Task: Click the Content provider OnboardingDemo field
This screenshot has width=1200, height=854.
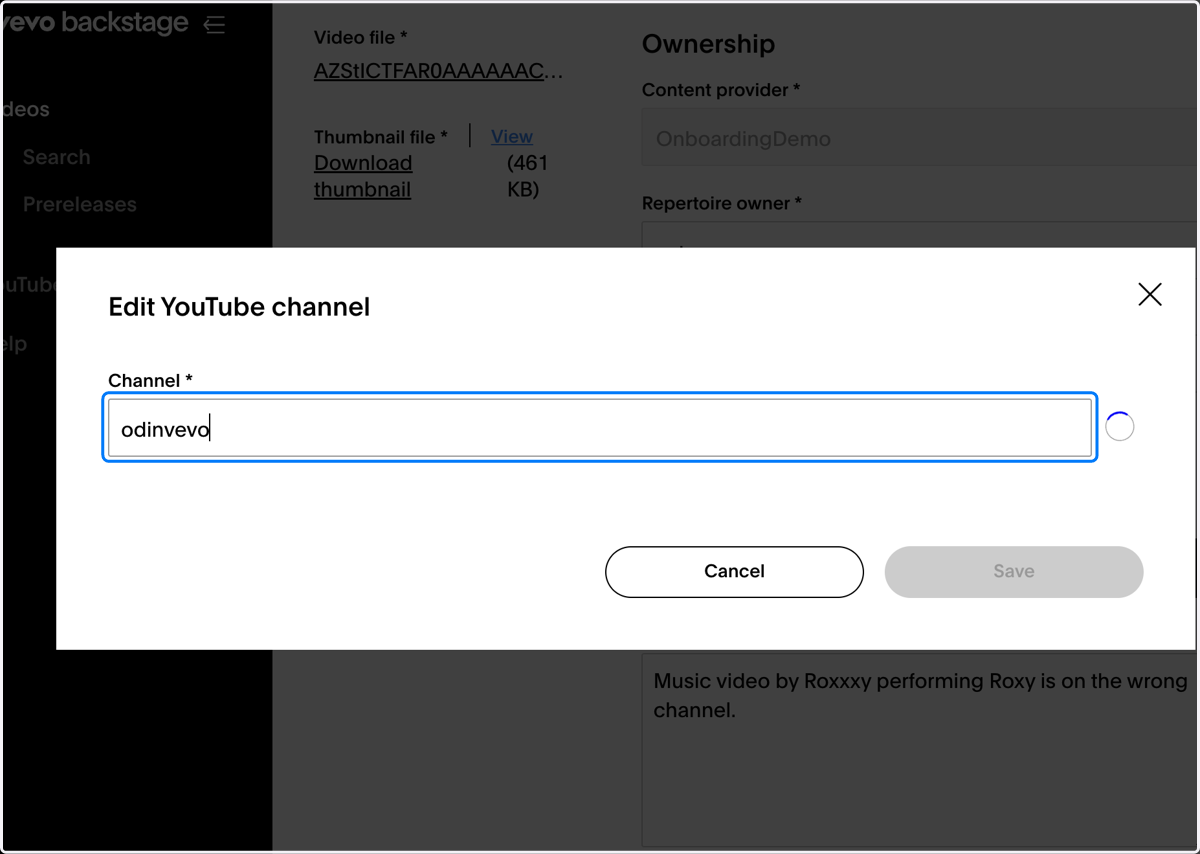Action: pyautogui.click(x=920, y=138)
